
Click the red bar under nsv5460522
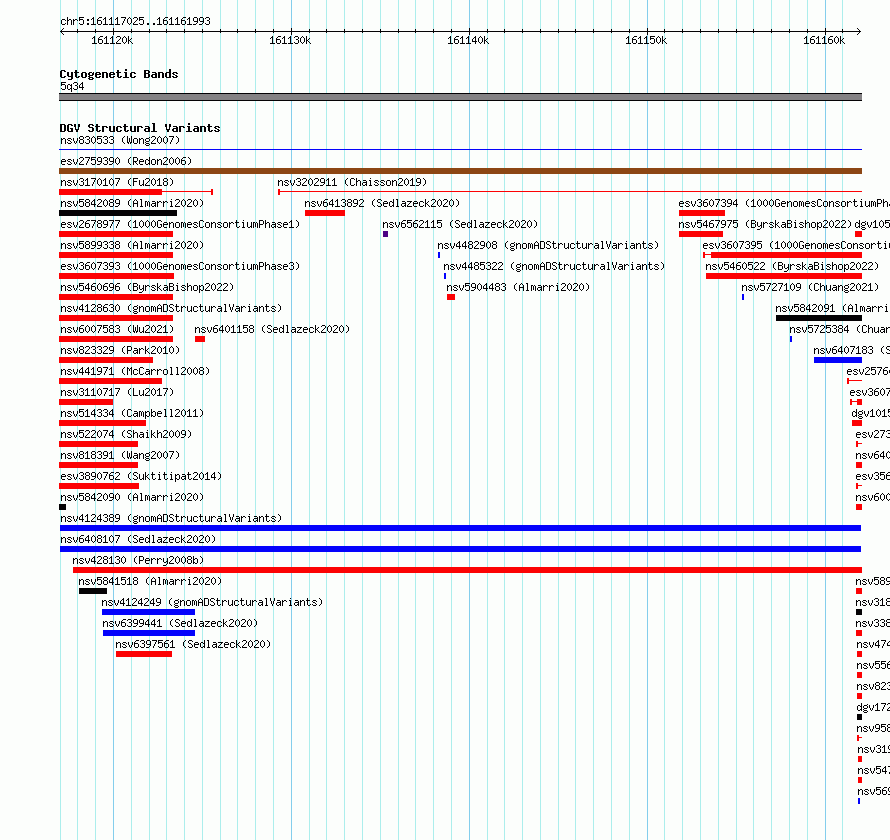tap(784, 276)
